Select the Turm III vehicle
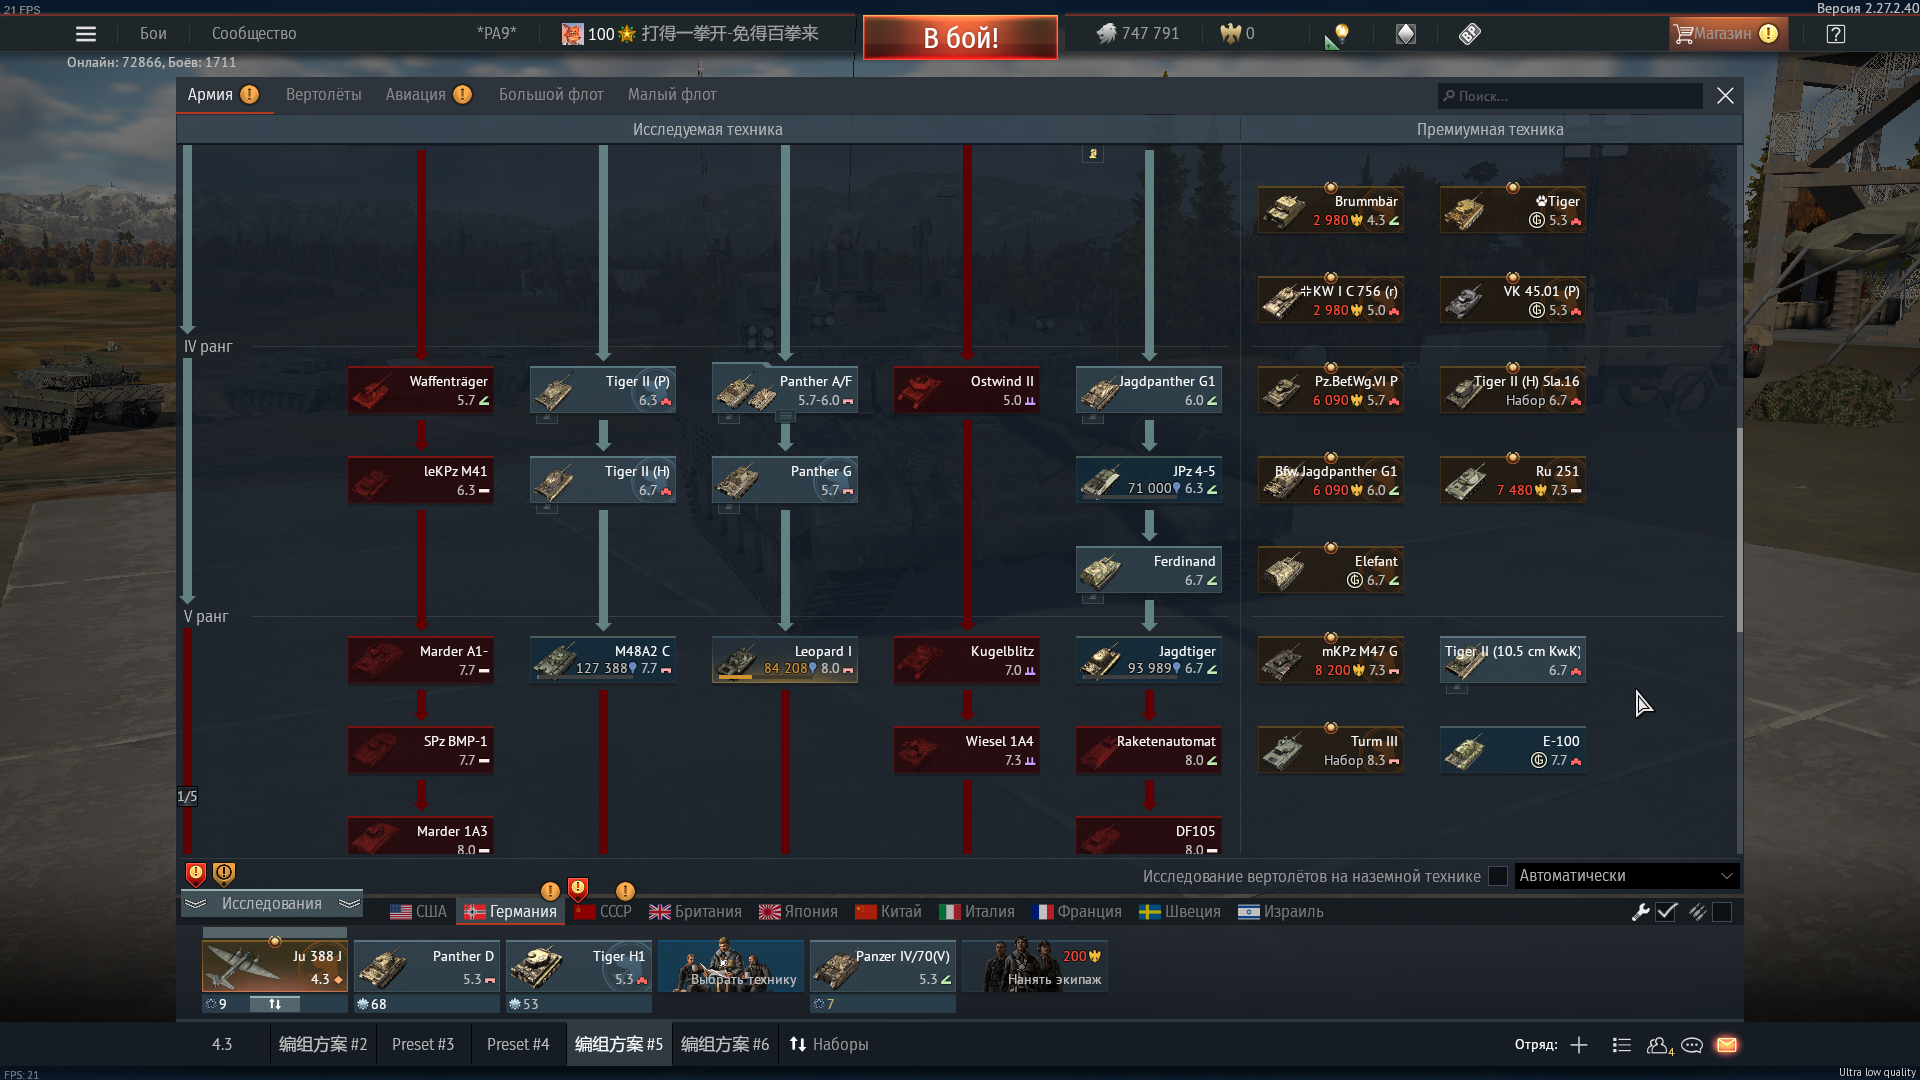 1331,750
